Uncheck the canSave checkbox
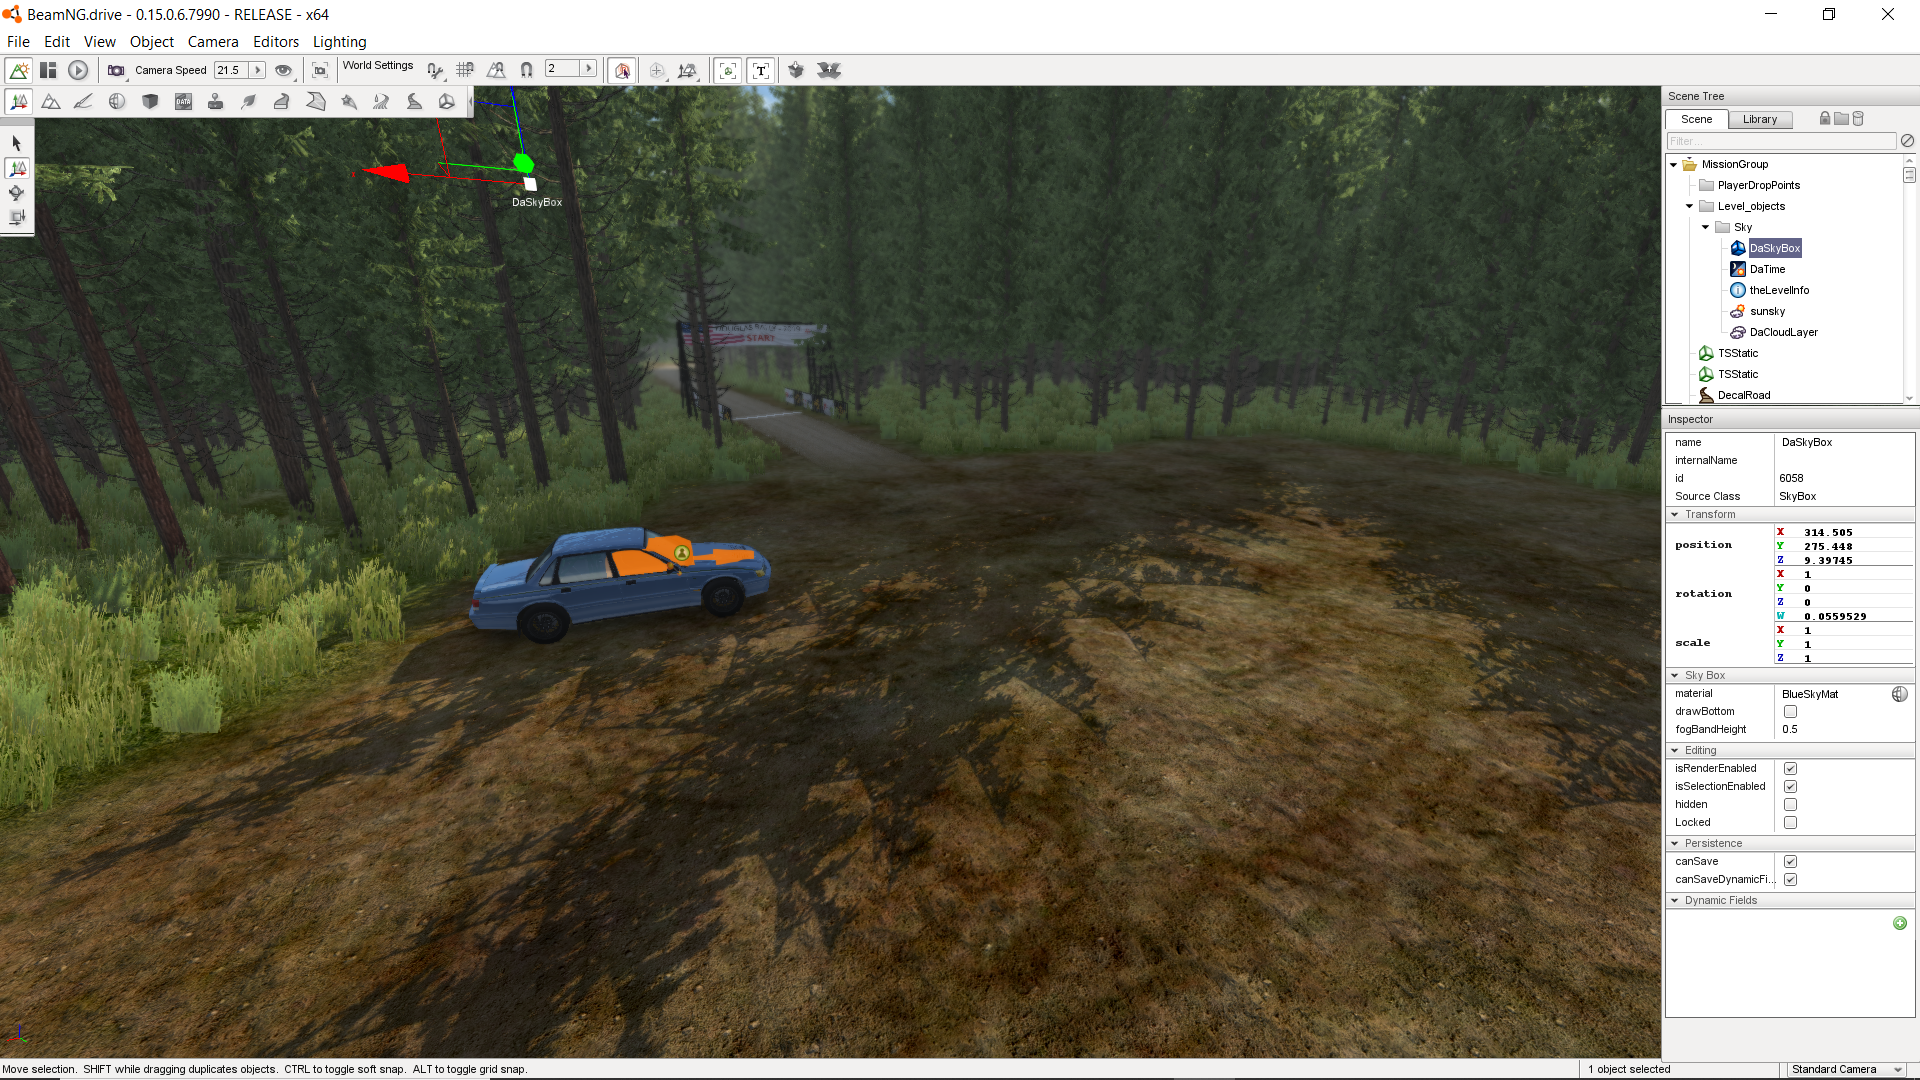The height and width of the screenshot is (1080, 1920). pos(1790,862)
